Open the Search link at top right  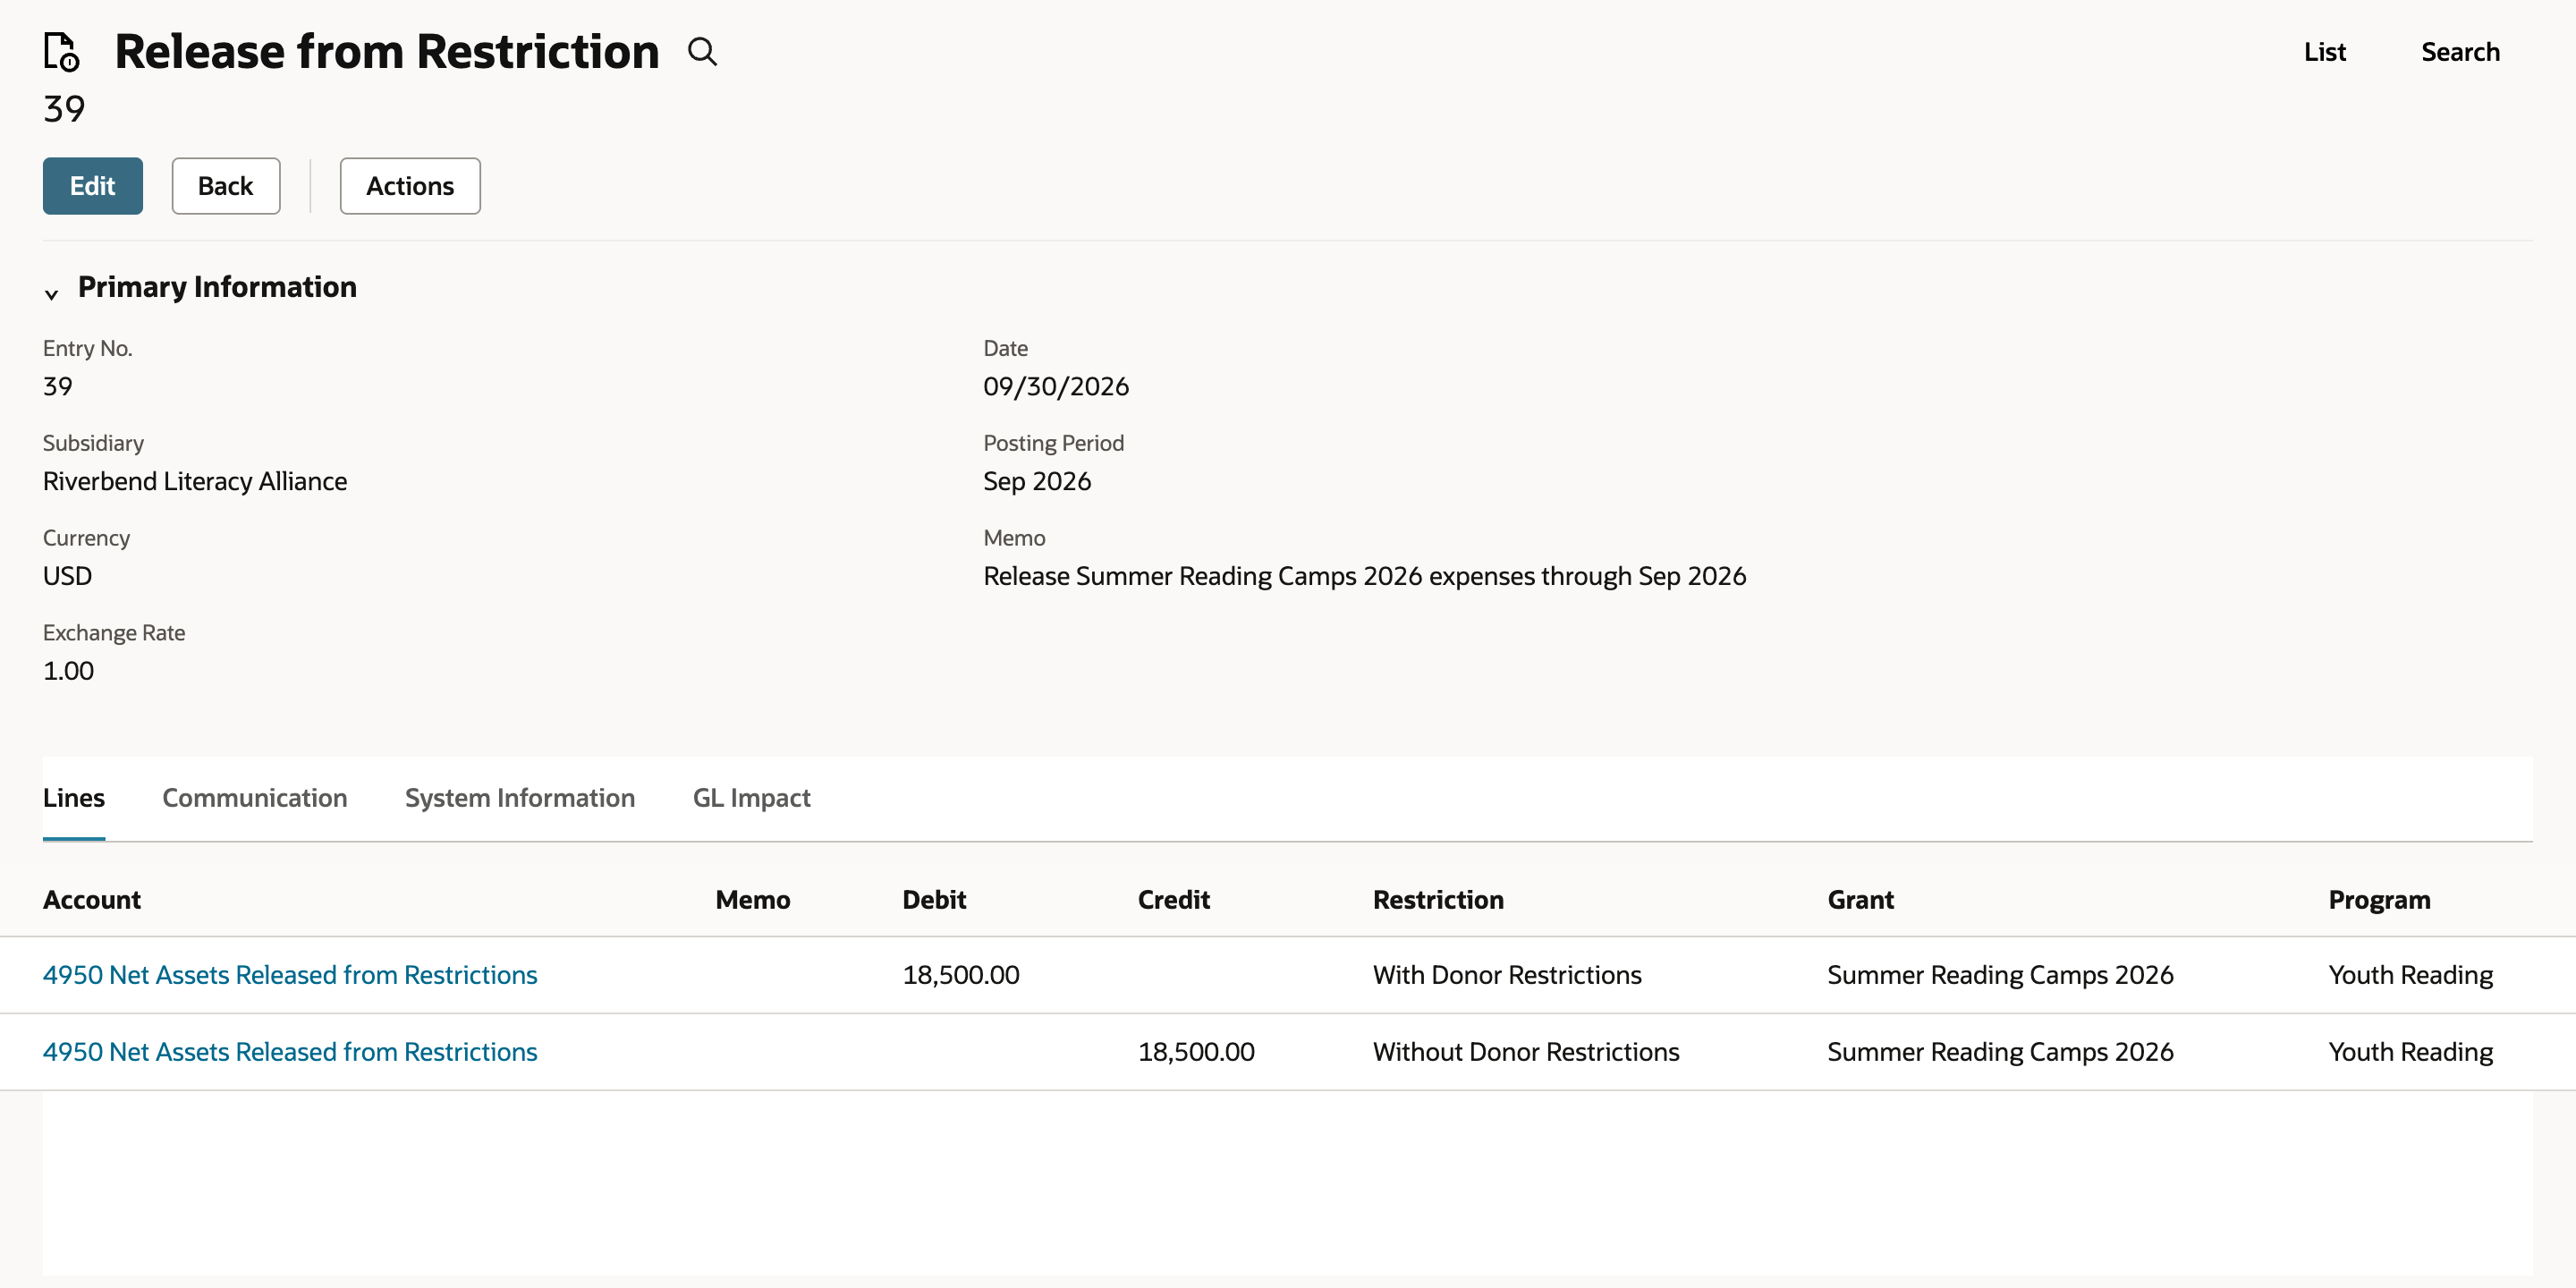tap(2460, 52)
